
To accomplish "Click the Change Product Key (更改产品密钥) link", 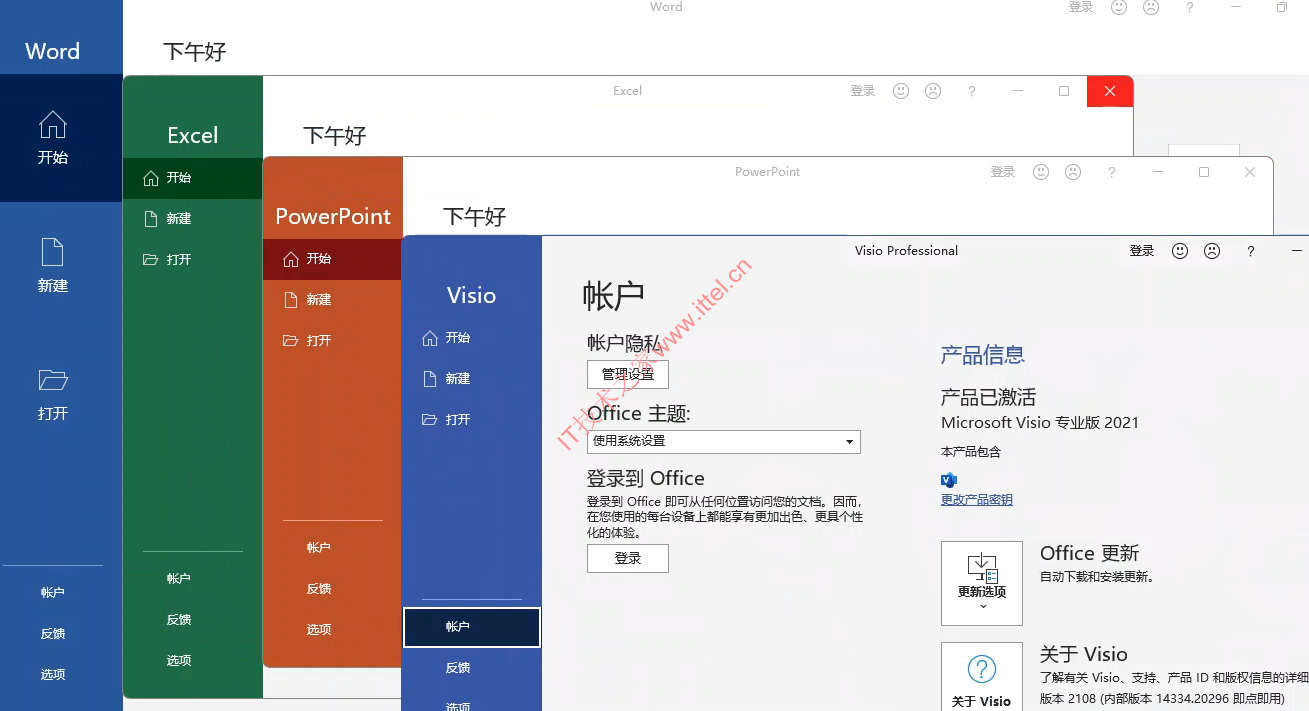I will 976,500.
